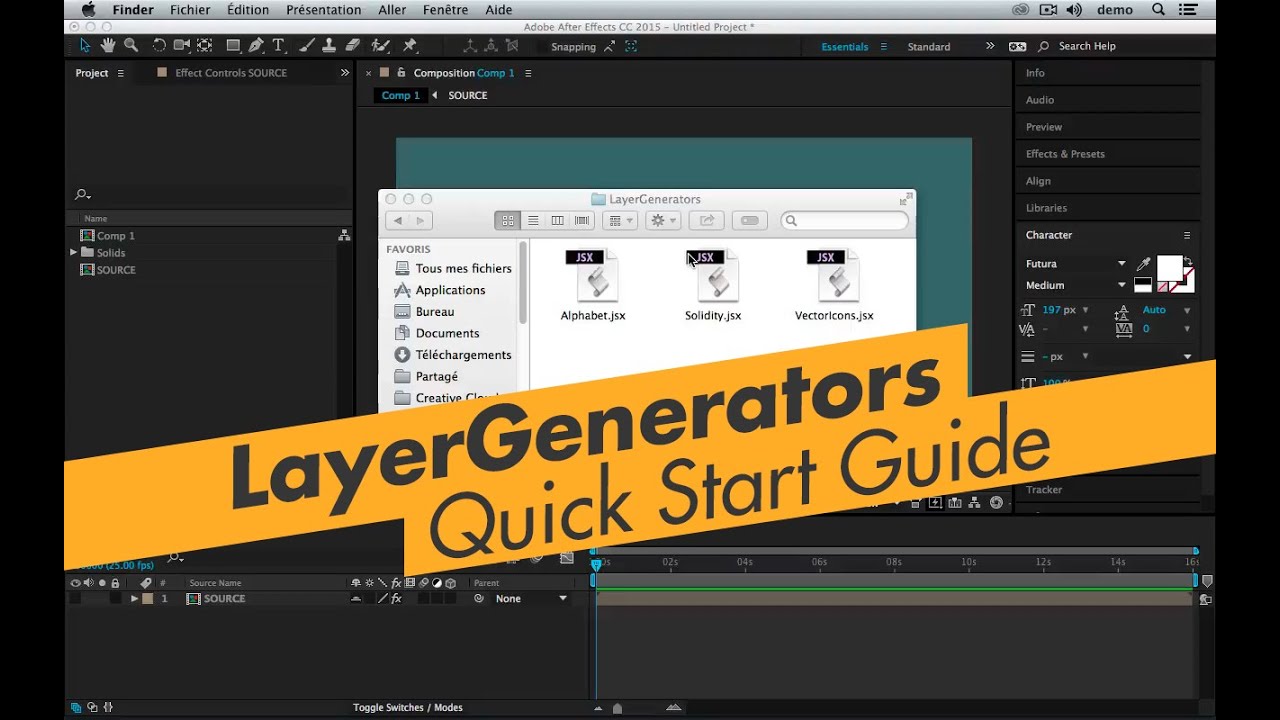Click the Finder share button
The height and width of the screenshot is (720, 1280).
tap(706, 220)
